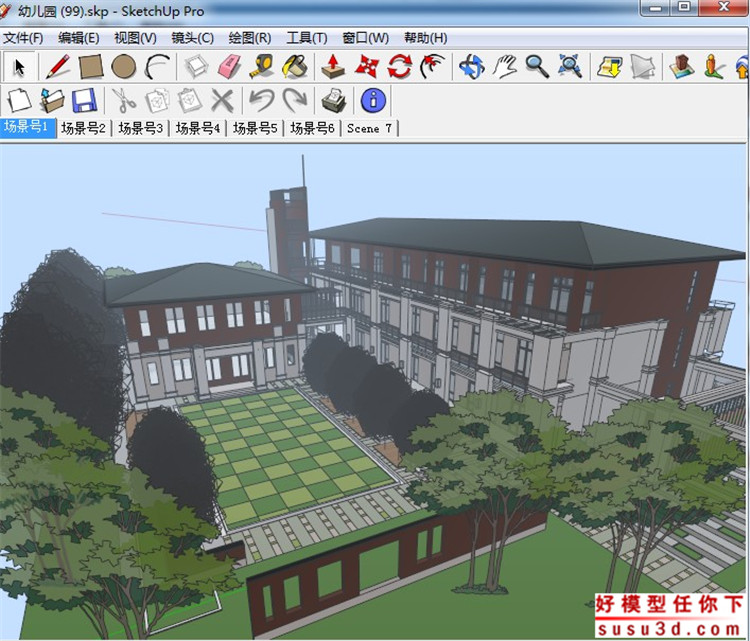
Task: Select the Pan hand tool
Action: pos(505,66)
